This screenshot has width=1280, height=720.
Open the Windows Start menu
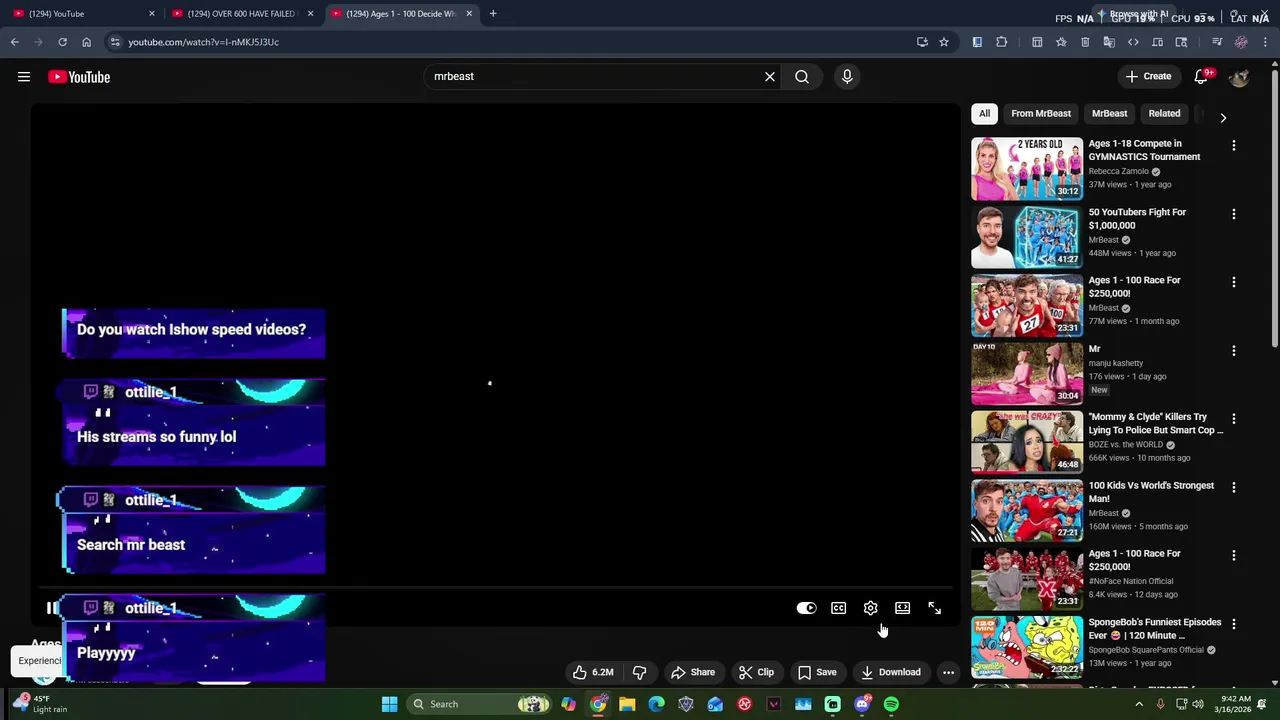coord(389,704)
